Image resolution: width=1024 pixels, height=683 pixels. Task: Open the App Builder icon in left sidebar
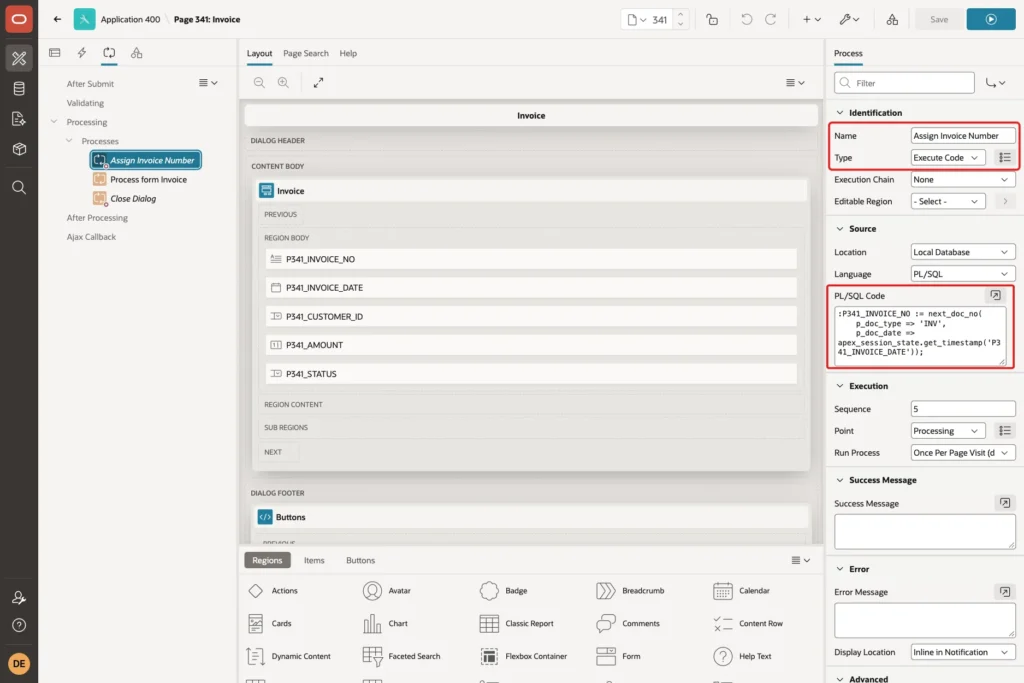[x=19, y=58]
